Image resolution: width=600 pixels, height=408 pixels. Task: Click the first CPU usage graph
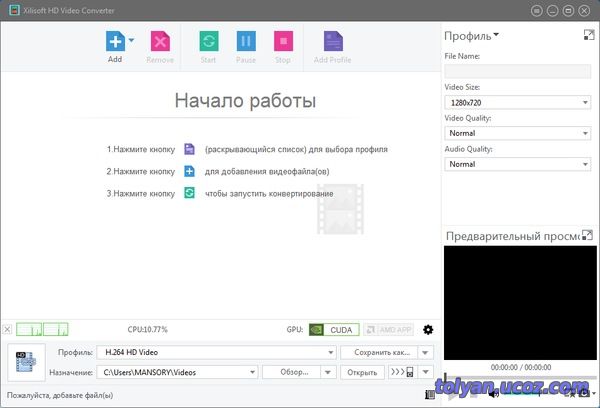[29, 329]
